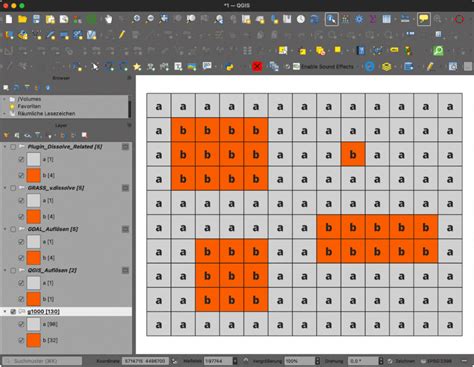Uncheck category b [1] under QGIS_Auflösen
The height and width of the screenshot is (367, 474).
tap(21, 299)
